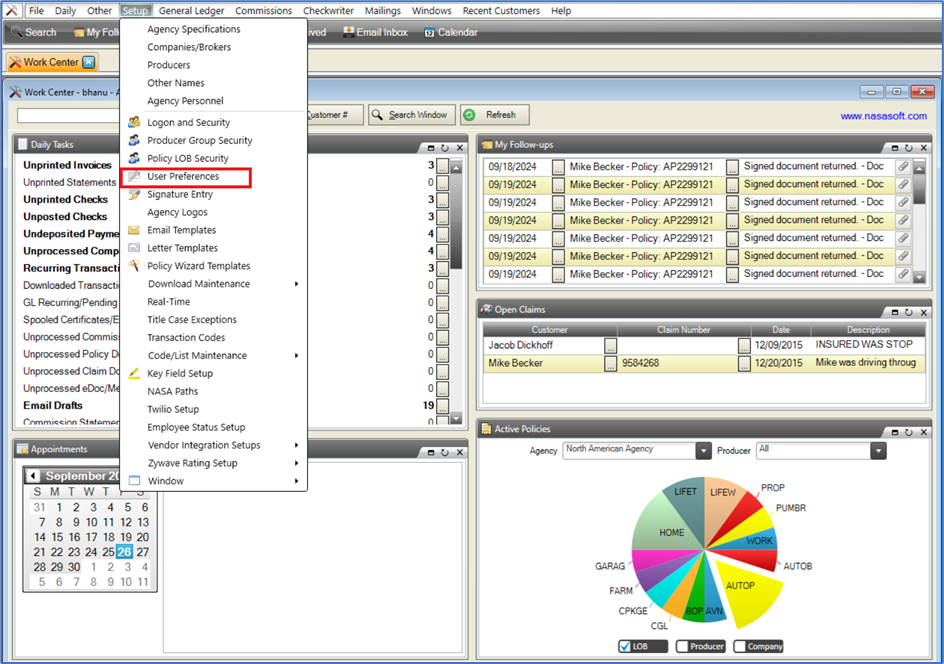Open the Agency dropdown in Active Policies
Screen dimensions: 944x664
point(703,451)
